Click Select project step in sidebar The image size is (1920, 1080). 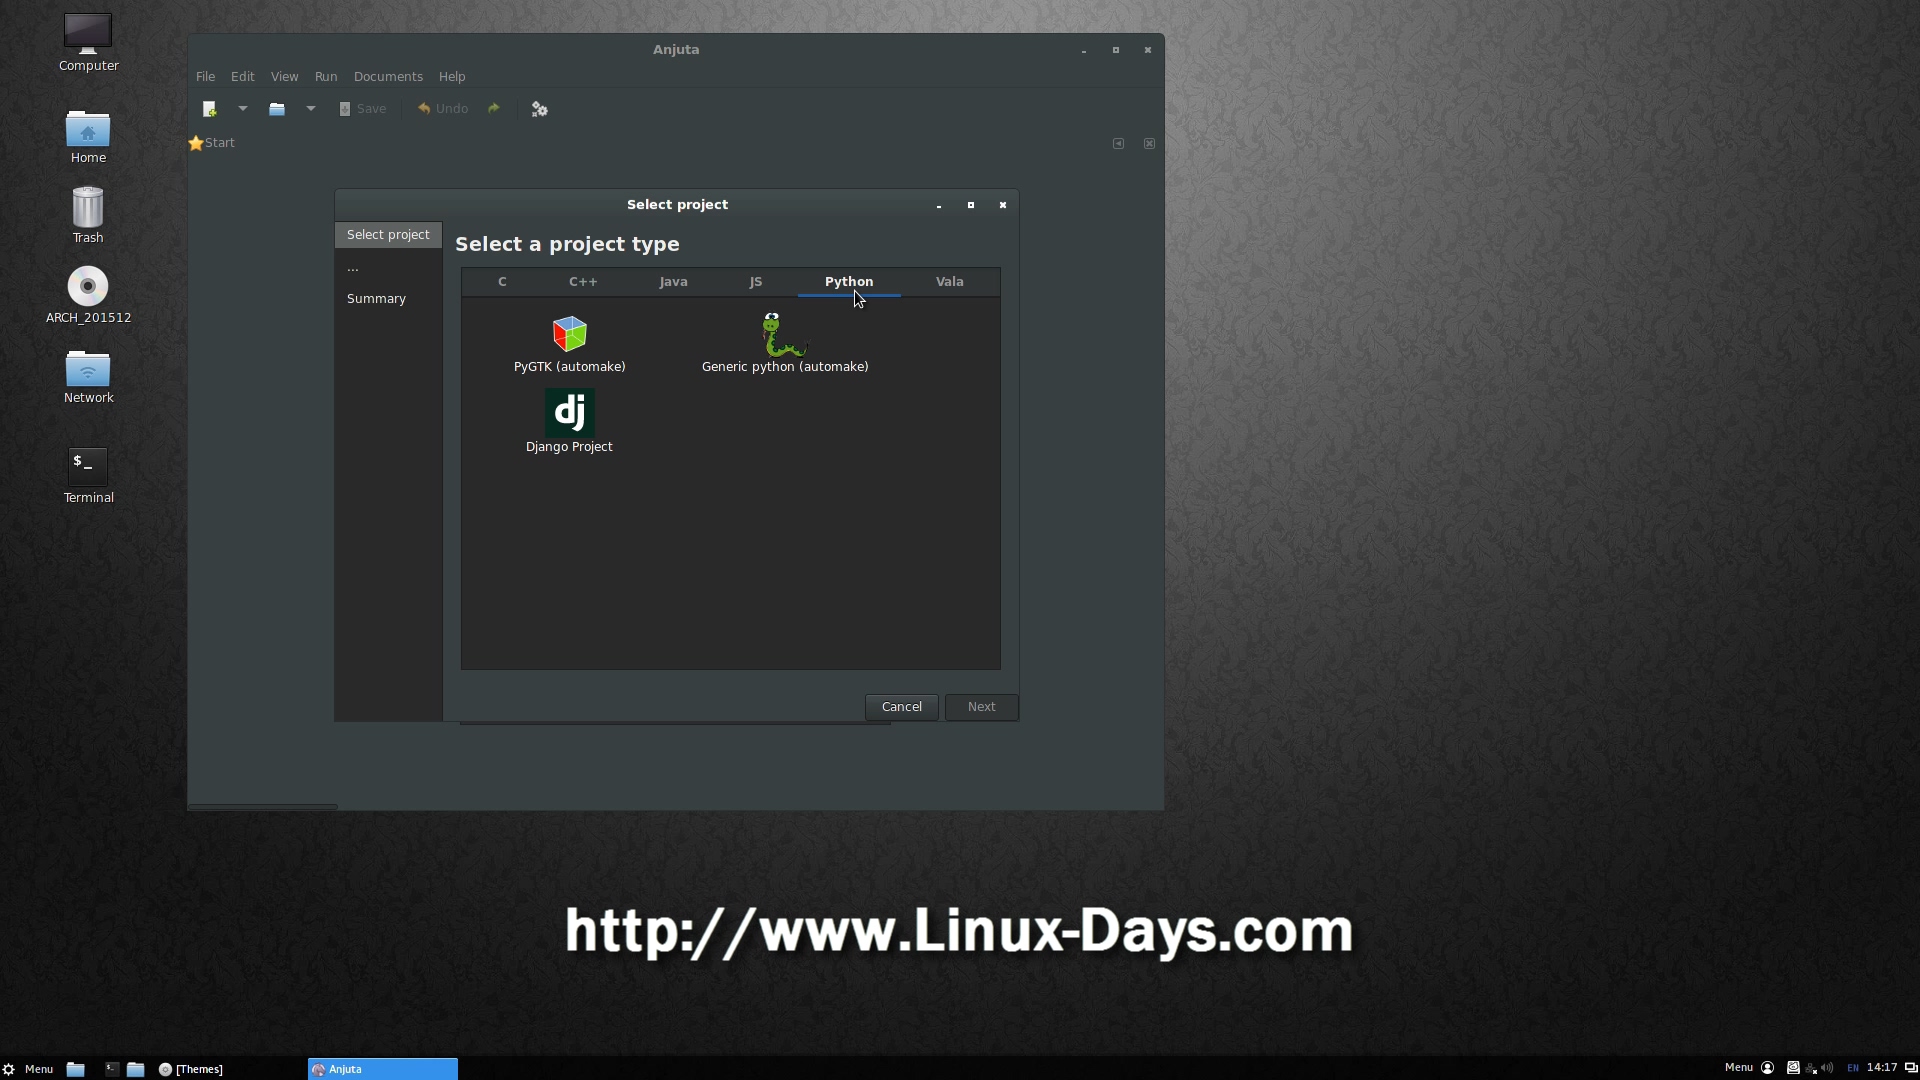388,235
